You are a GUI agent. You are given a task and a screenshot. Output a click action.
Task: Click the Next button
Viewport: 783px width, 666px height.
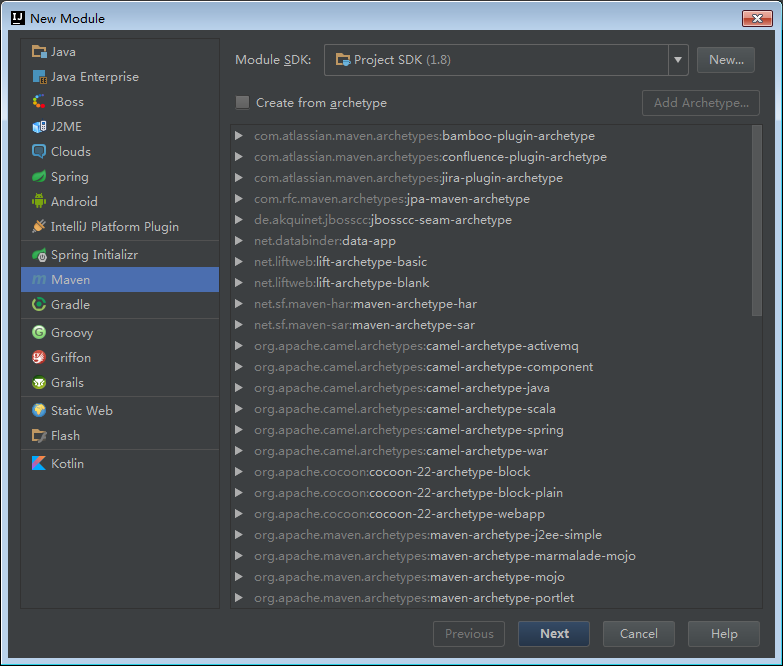[554, 634]
